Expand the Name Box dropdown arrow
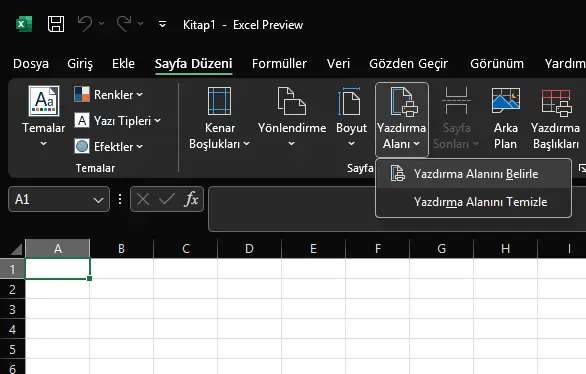586x374 pixels. point(98,200)
